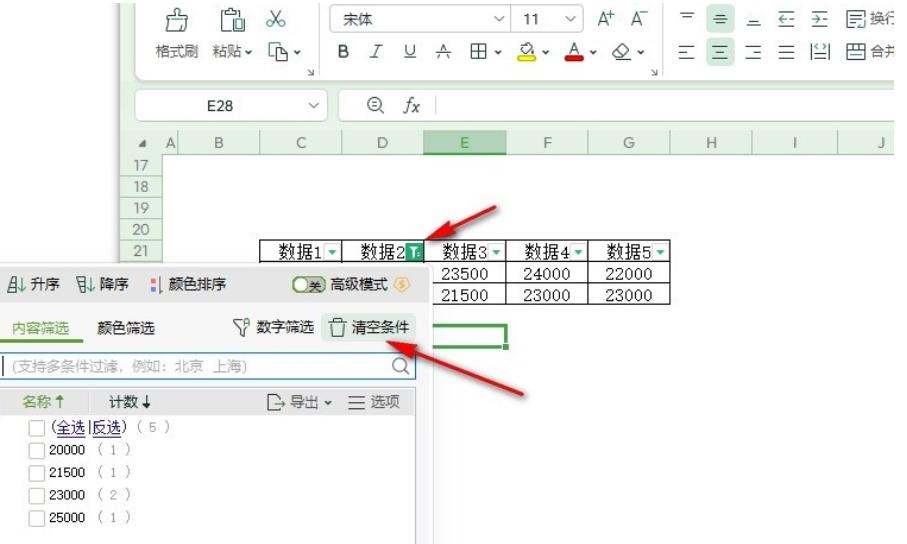Image resolution: width=907 pixels, height=544 pixels.
Task: Decrease font size with A- icon
Action: [x=639, y=19]
